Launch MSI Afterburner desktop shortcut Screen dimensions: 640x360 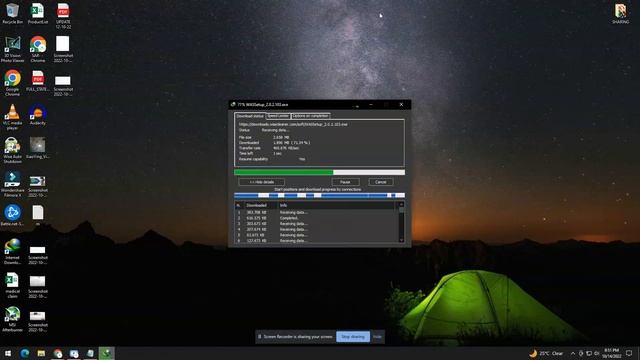click(x=12, y=319)
